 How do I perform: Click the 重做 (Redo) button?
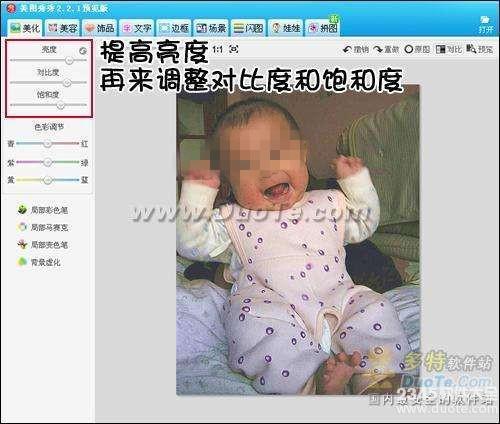pyautogui.click(x=386, y=50)
